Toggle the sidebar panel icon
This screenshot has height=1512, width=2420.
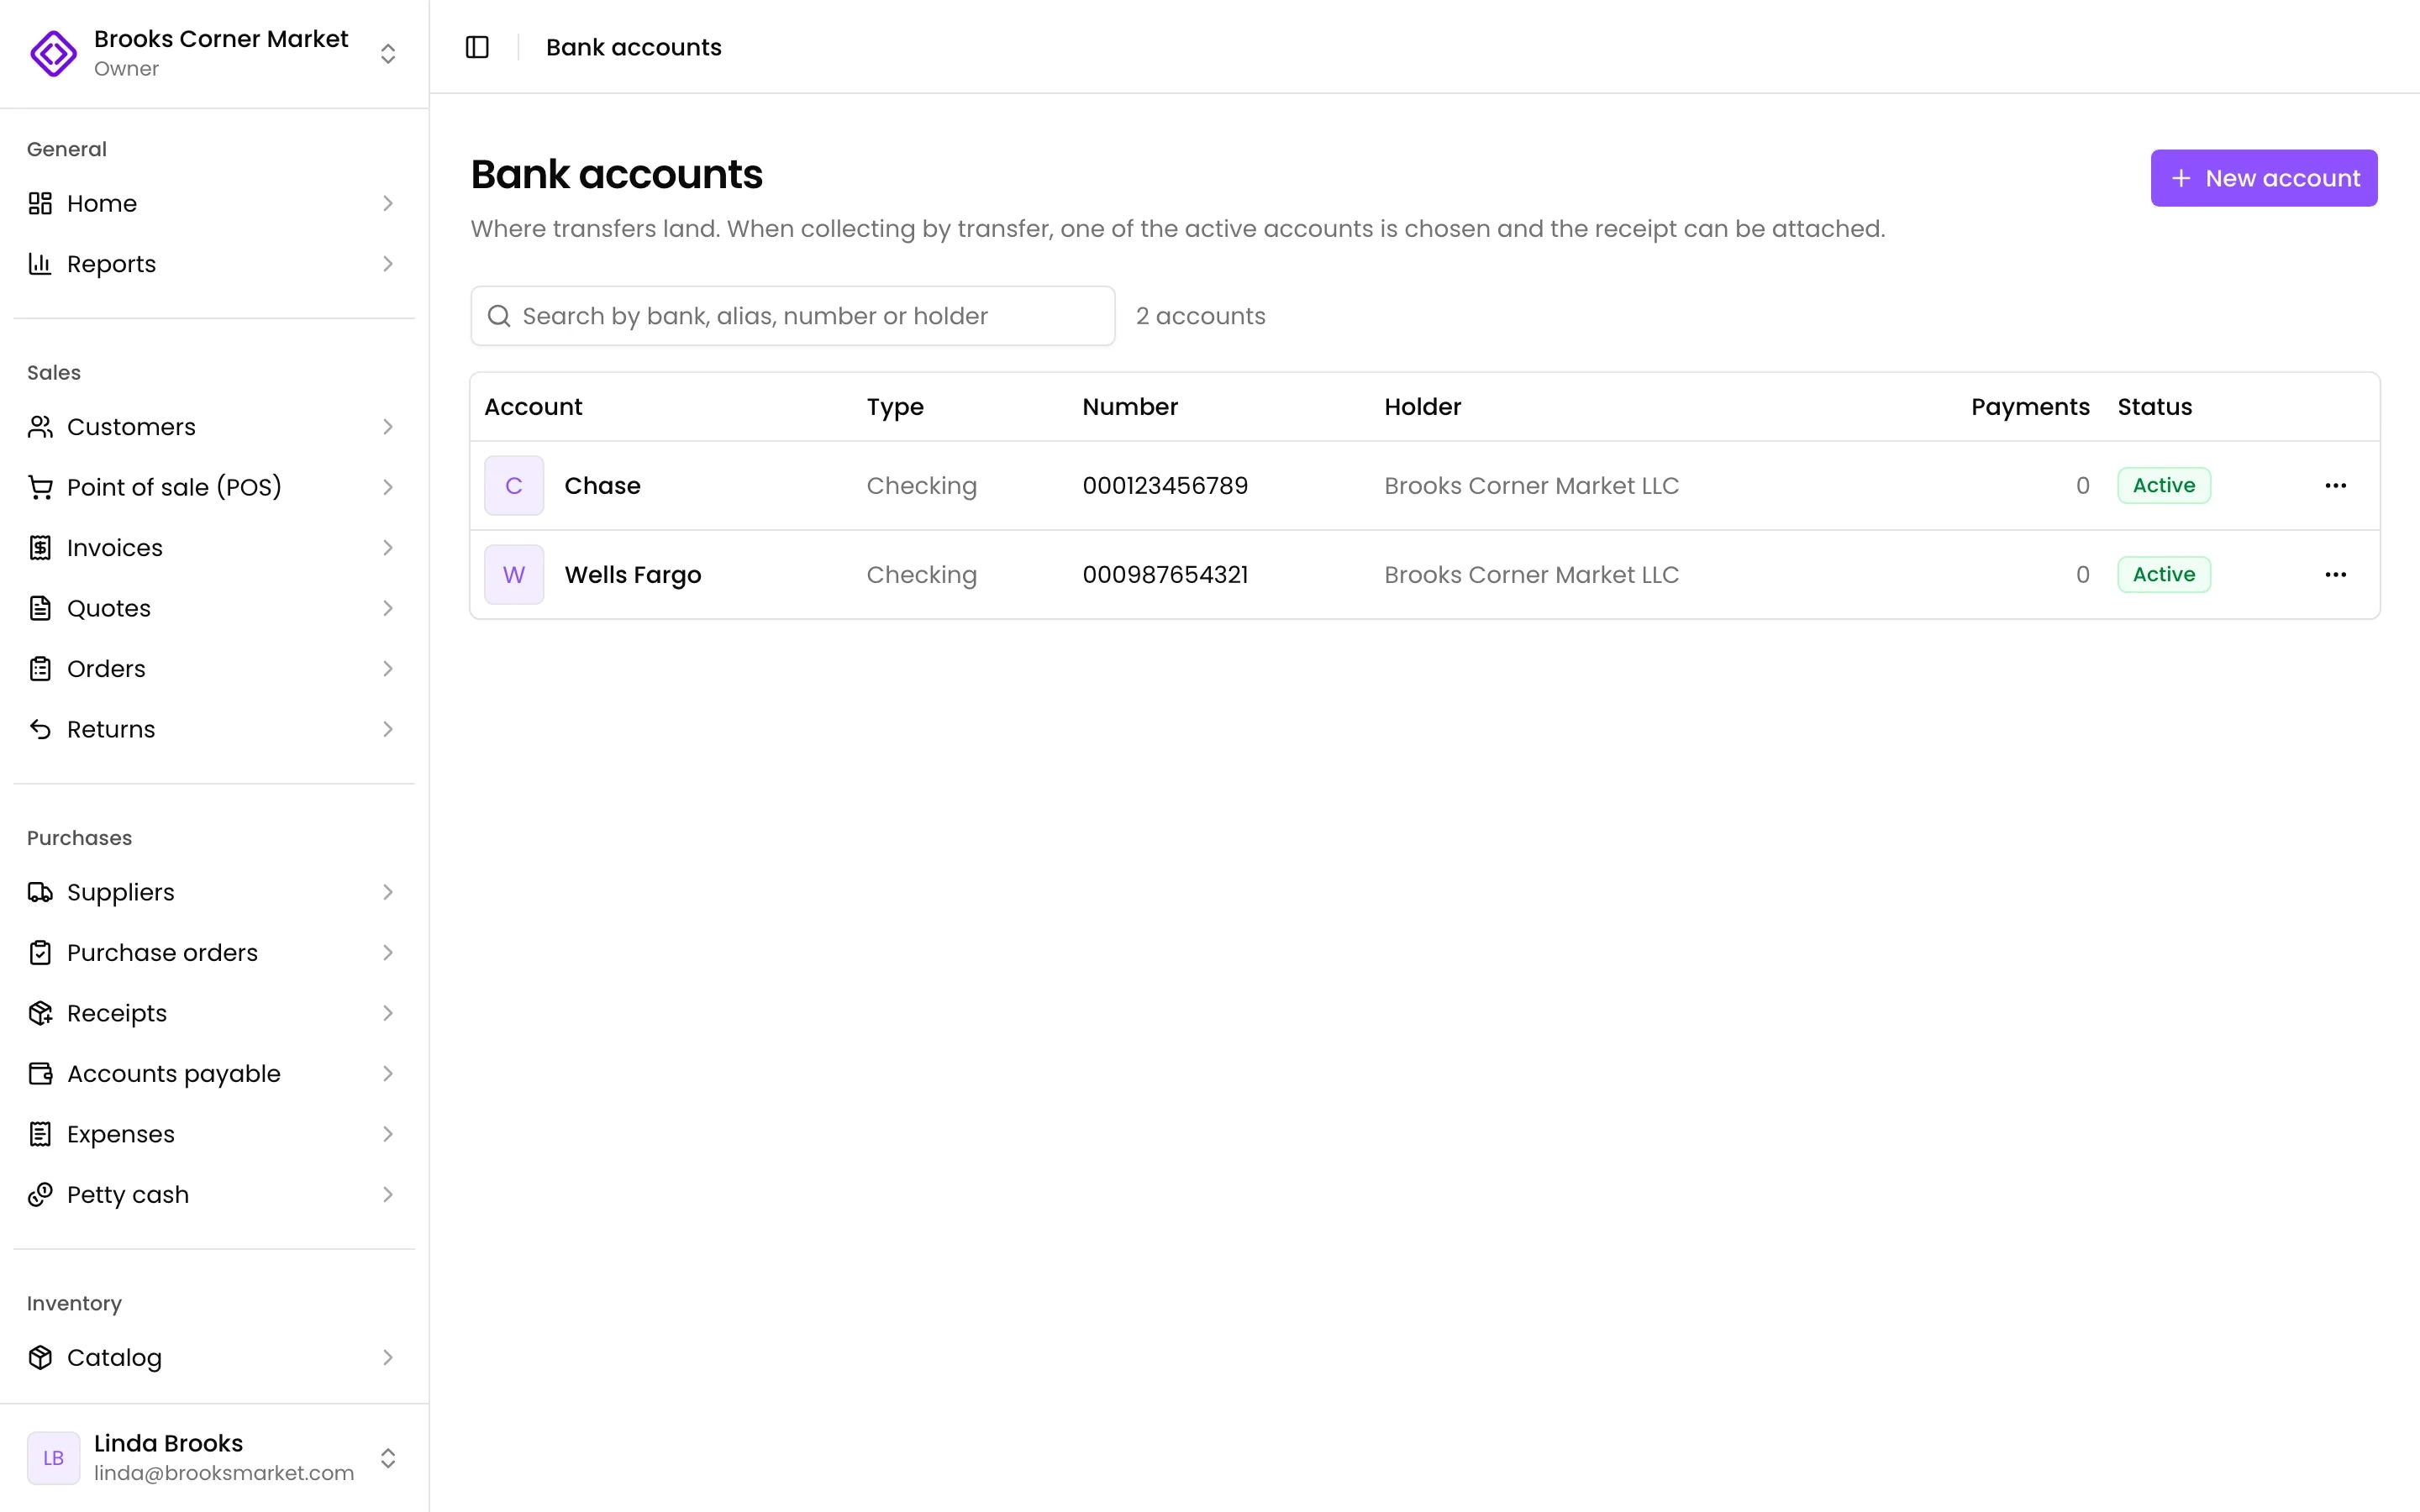coord(477,47)
